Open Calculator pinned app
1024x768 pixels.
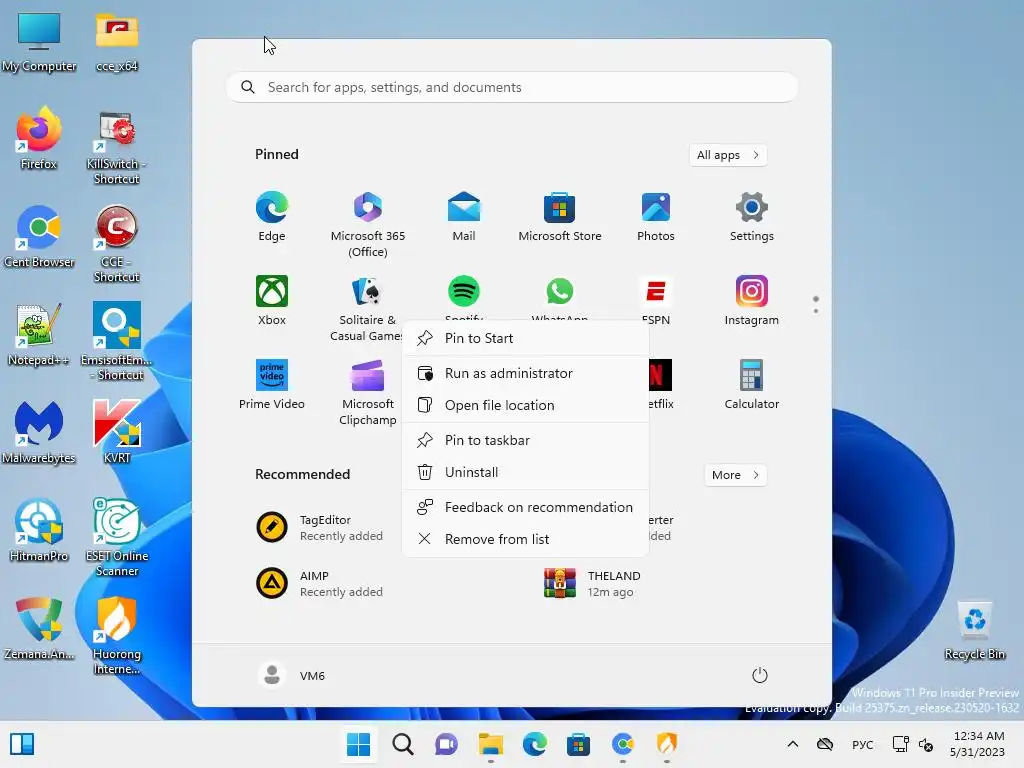[752, 385]
